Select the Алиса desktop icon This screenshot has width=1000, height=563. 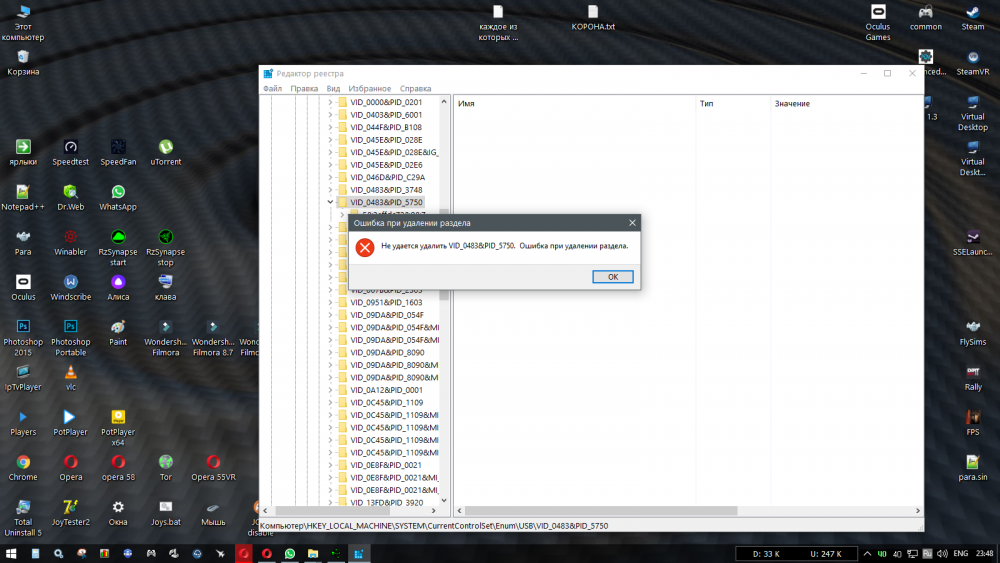point(118,288)
